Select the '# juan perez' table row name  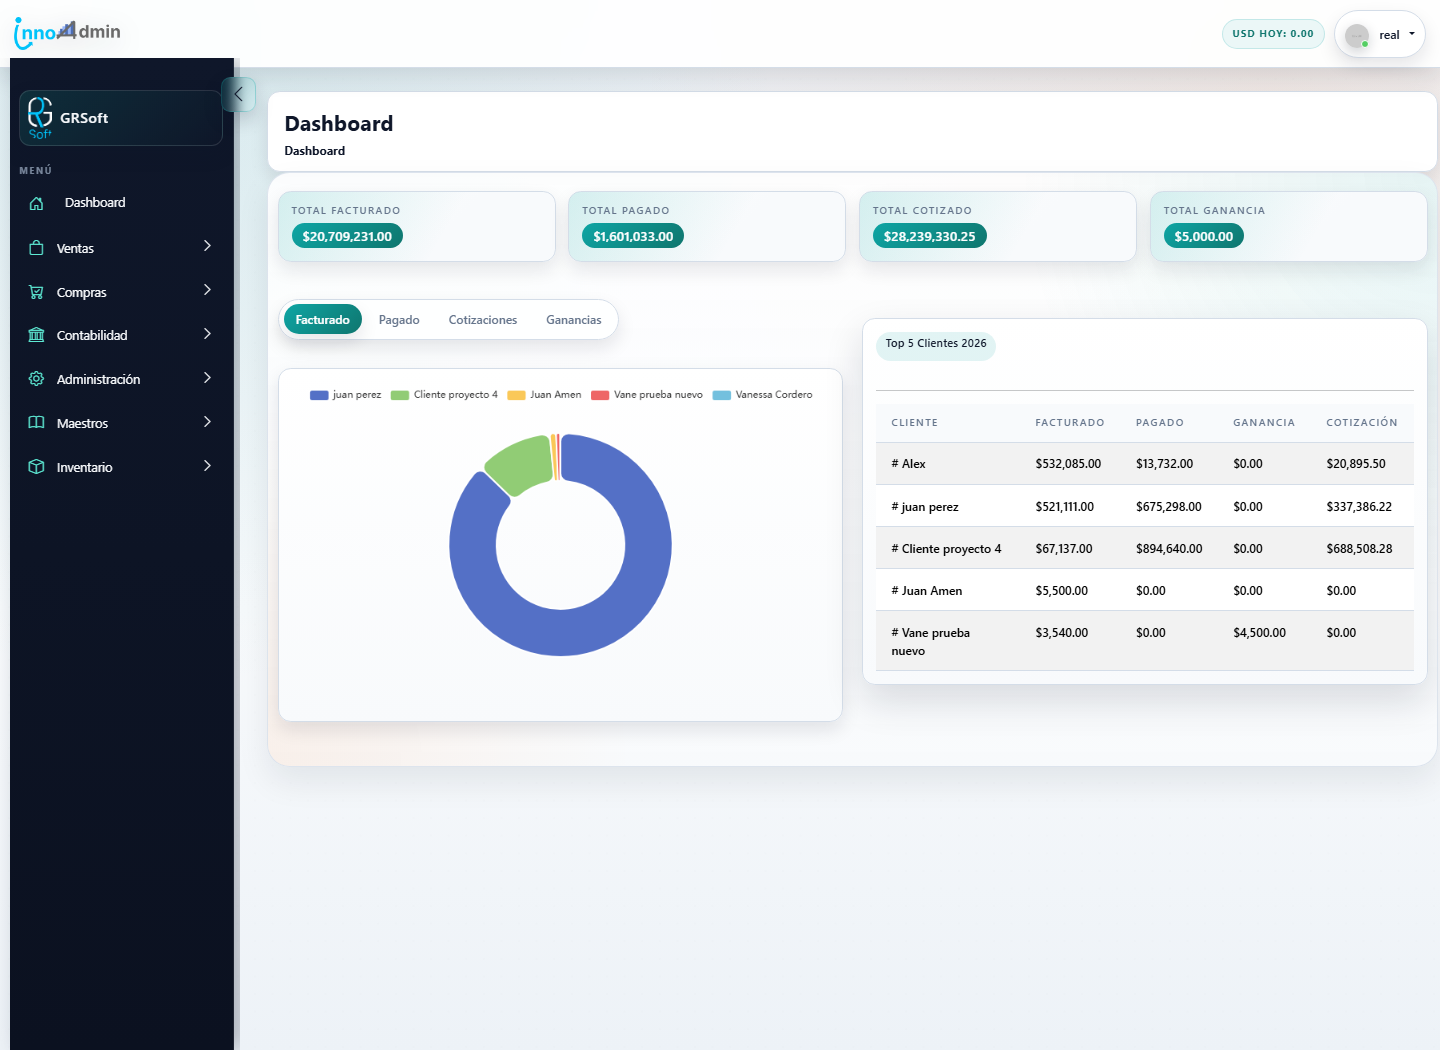925,507
